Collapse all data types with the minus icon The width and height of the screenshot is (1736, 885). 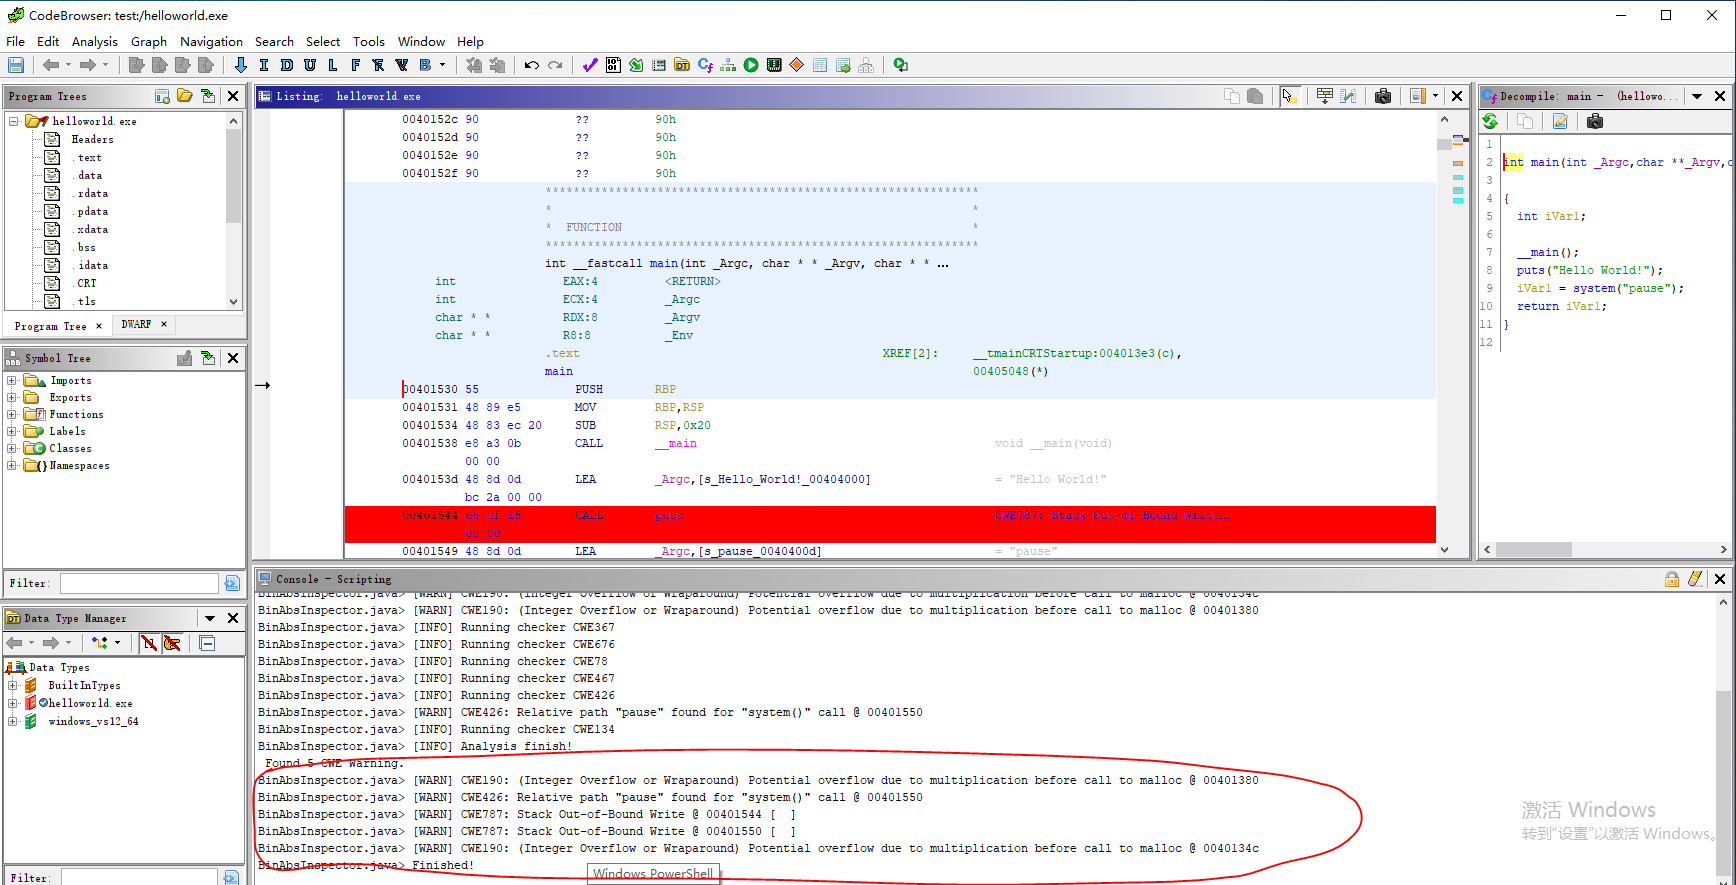tap(207, 643)
